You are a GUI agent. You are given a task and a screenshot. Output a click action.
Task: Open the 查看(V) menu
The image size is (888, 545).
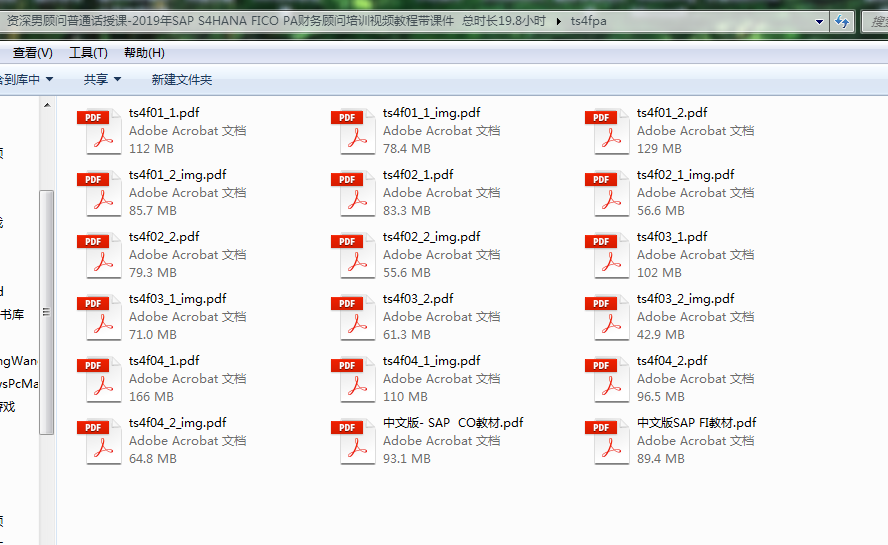click(32, 52)
